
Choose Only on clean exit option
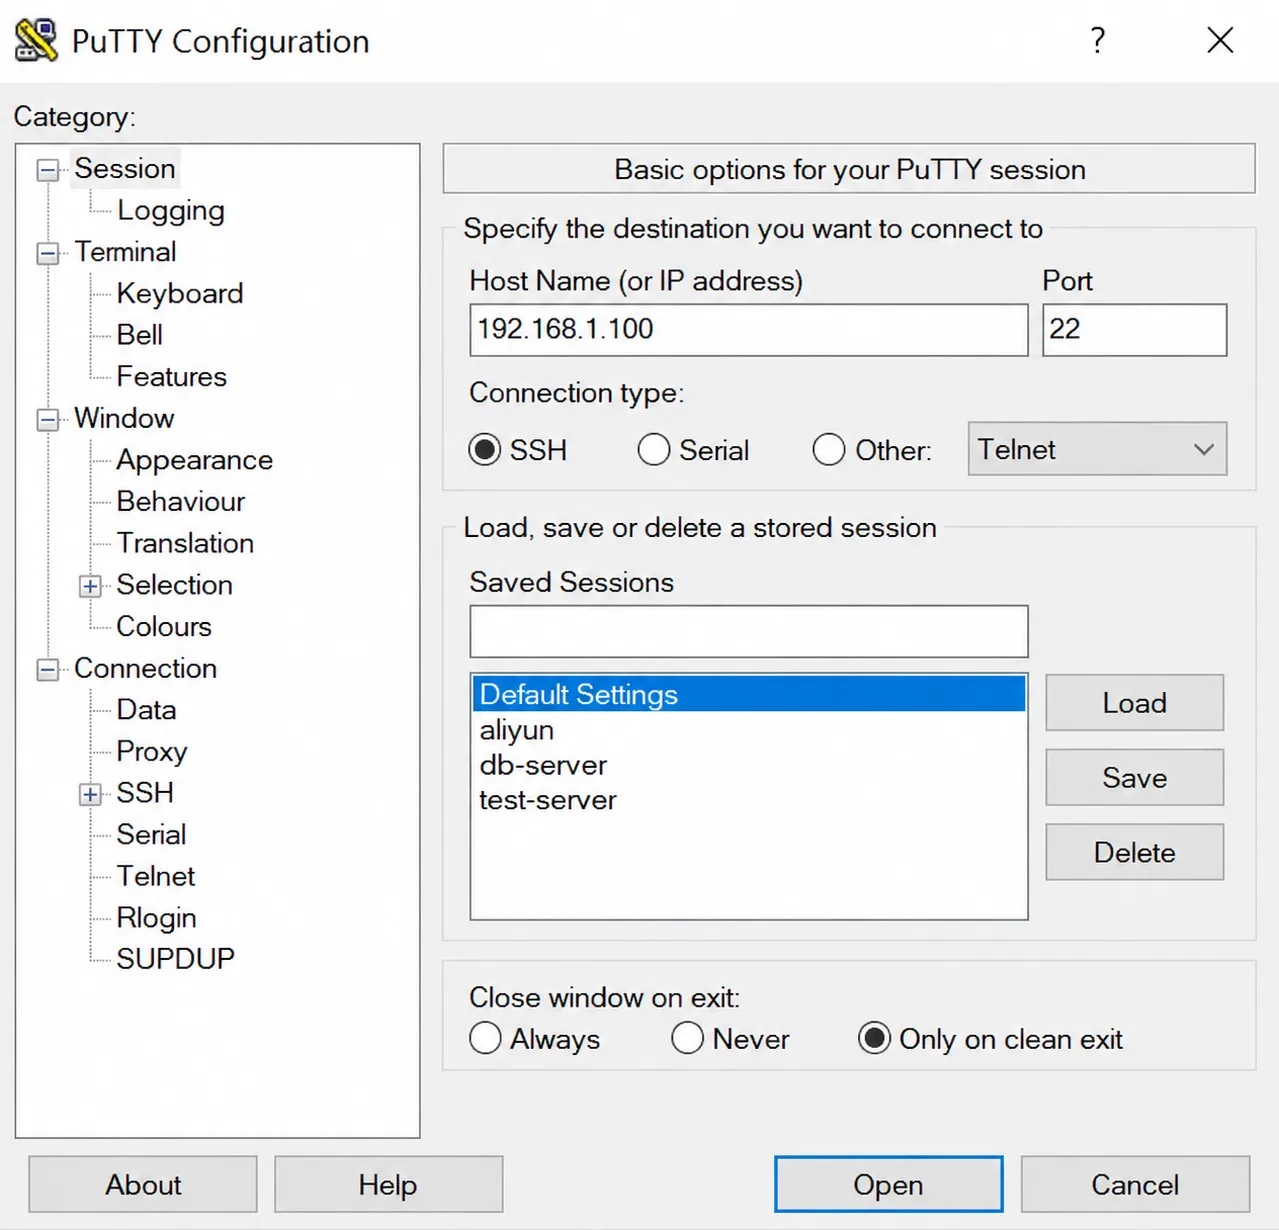(x=874, y=1038)
